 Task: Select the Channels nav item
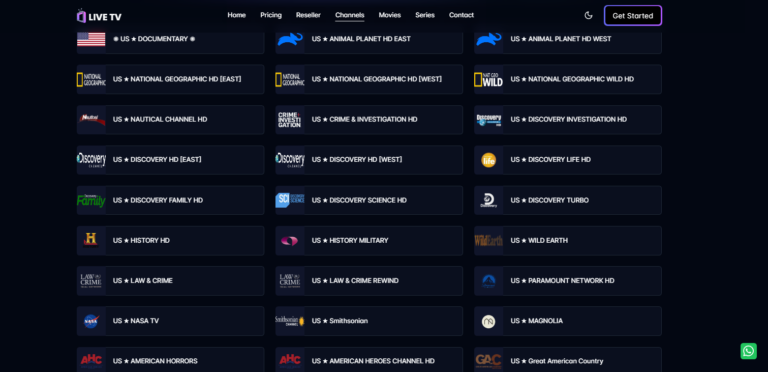350,15
